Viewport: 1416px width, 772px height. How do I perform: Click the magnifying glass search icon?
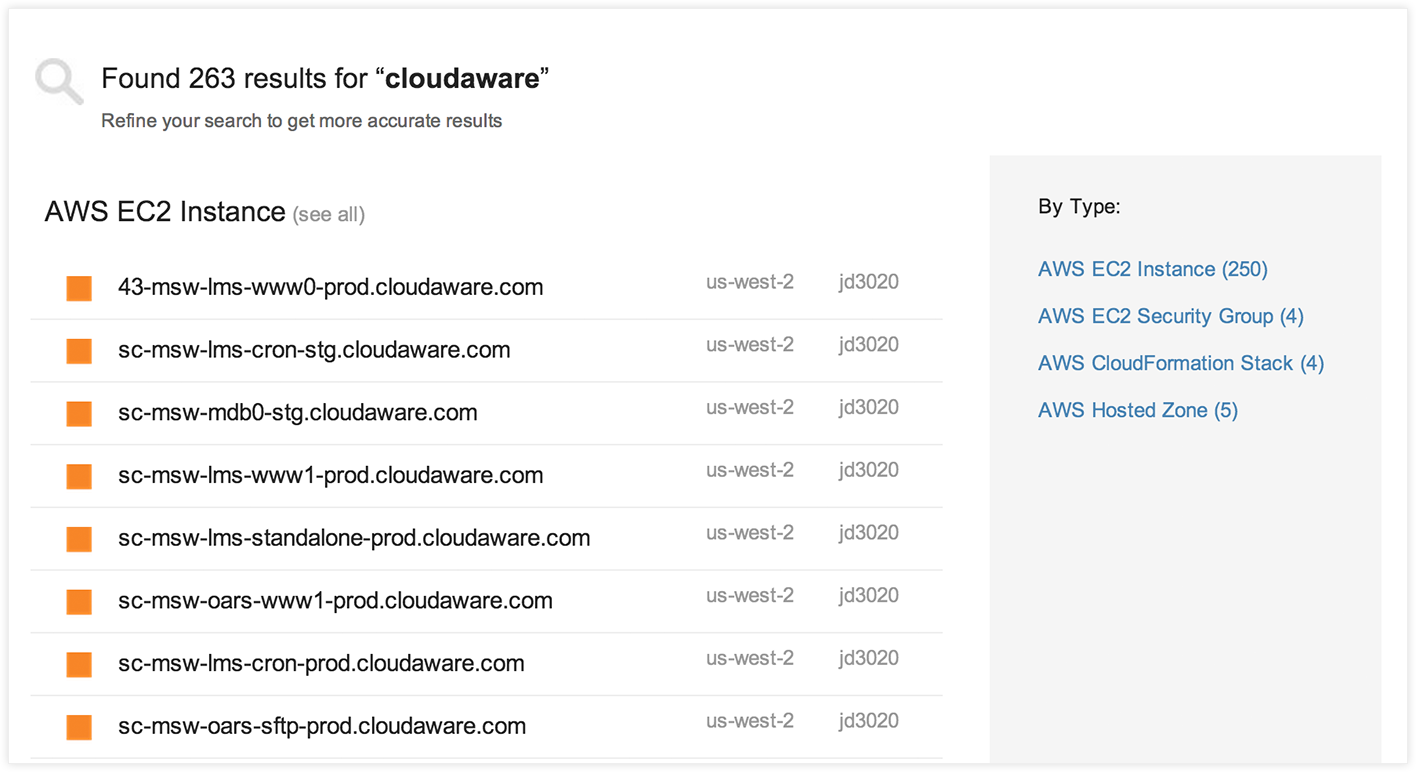click(59, 82)
